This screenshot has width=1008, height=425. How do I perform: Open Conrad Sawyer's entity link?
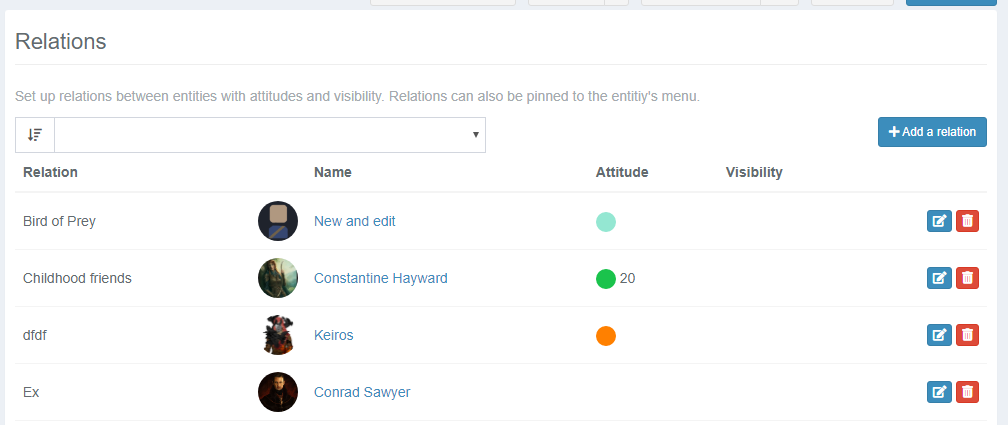361,392
